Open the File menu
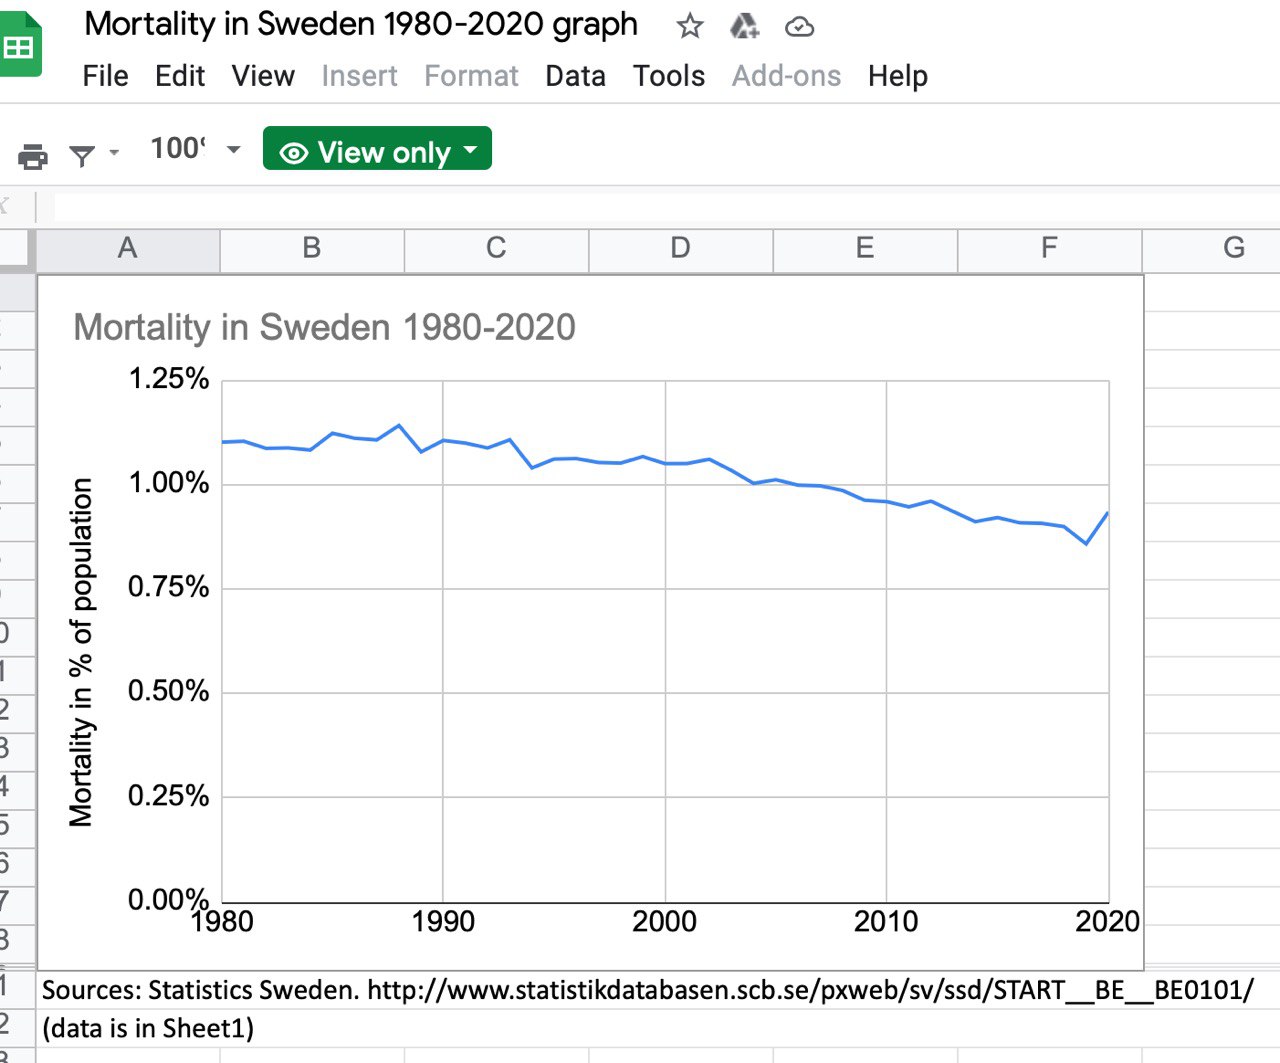 (105, 76)
